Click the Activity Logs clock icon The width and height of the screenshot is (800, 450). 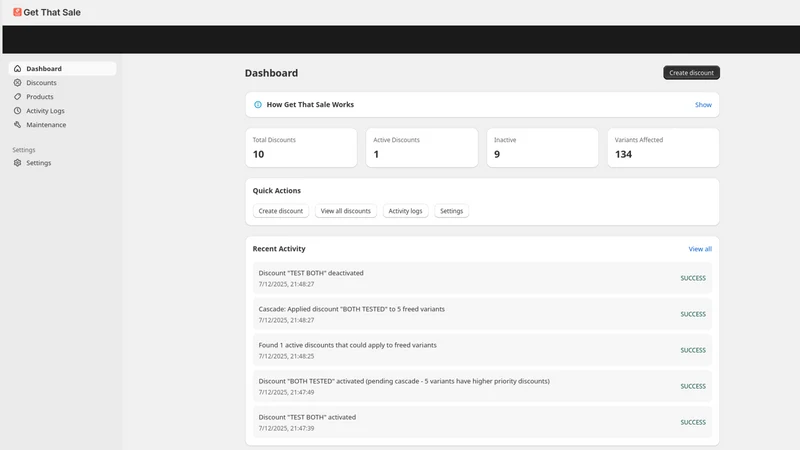coord(17,111)
